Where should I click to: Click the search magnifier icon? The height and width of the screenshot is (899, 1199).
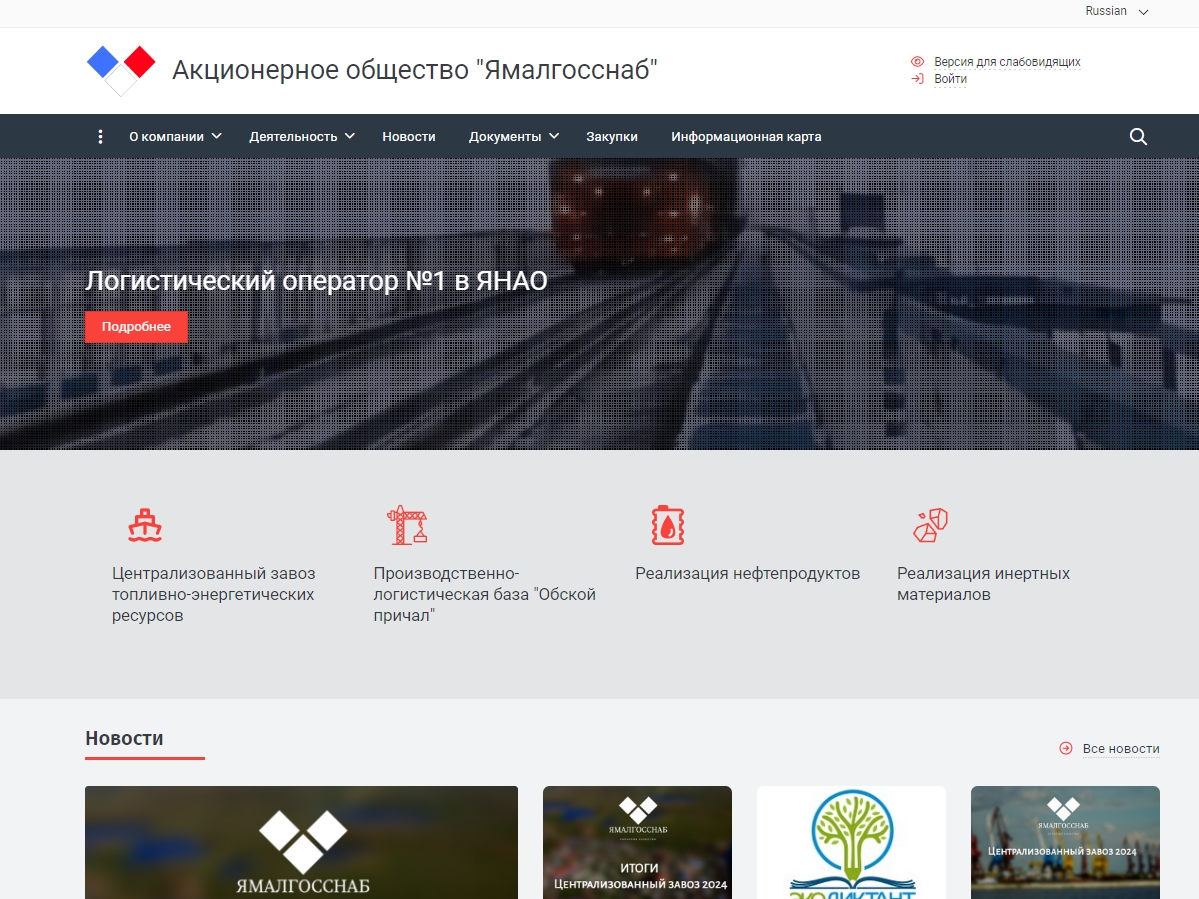pyautogui.click(x=1138, y=137)
